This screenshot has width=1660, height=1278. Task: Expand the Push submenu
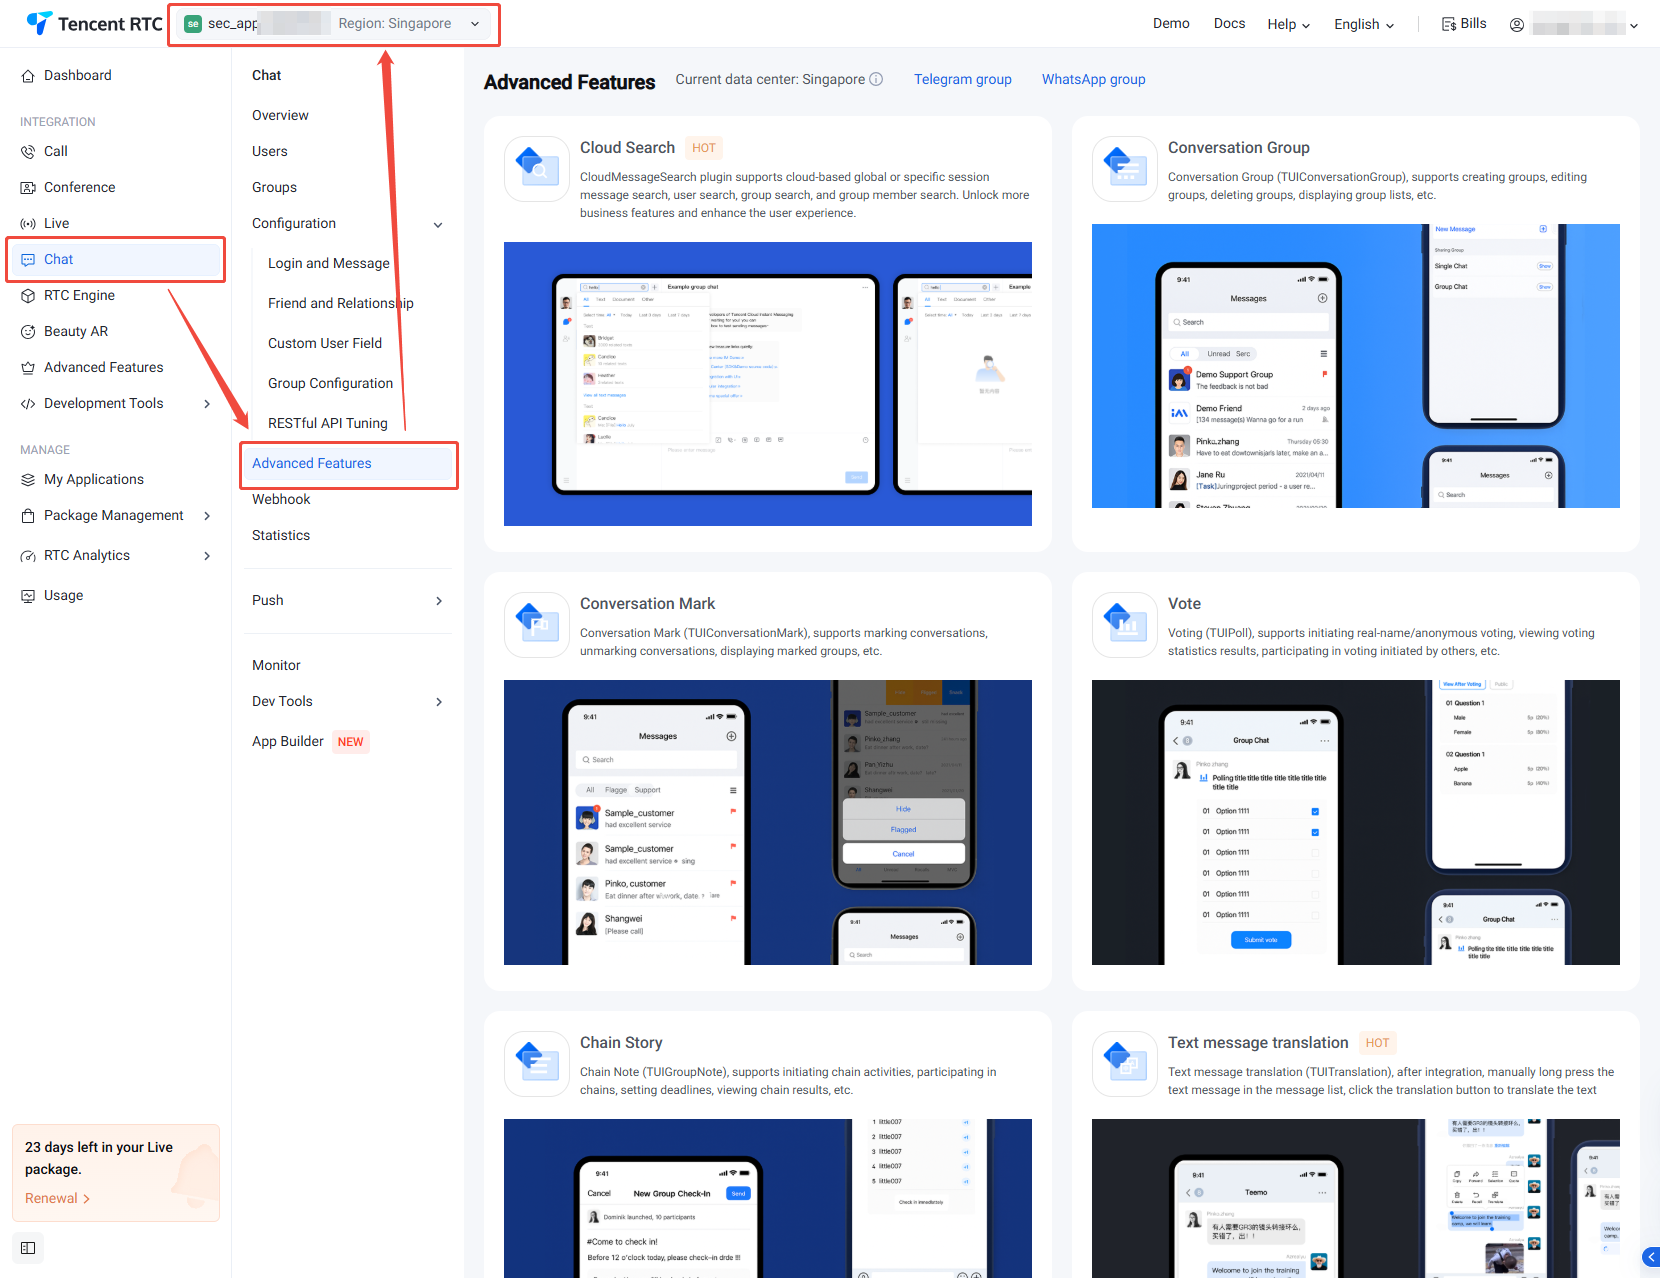pyautogui.click(x=438, y=601)
